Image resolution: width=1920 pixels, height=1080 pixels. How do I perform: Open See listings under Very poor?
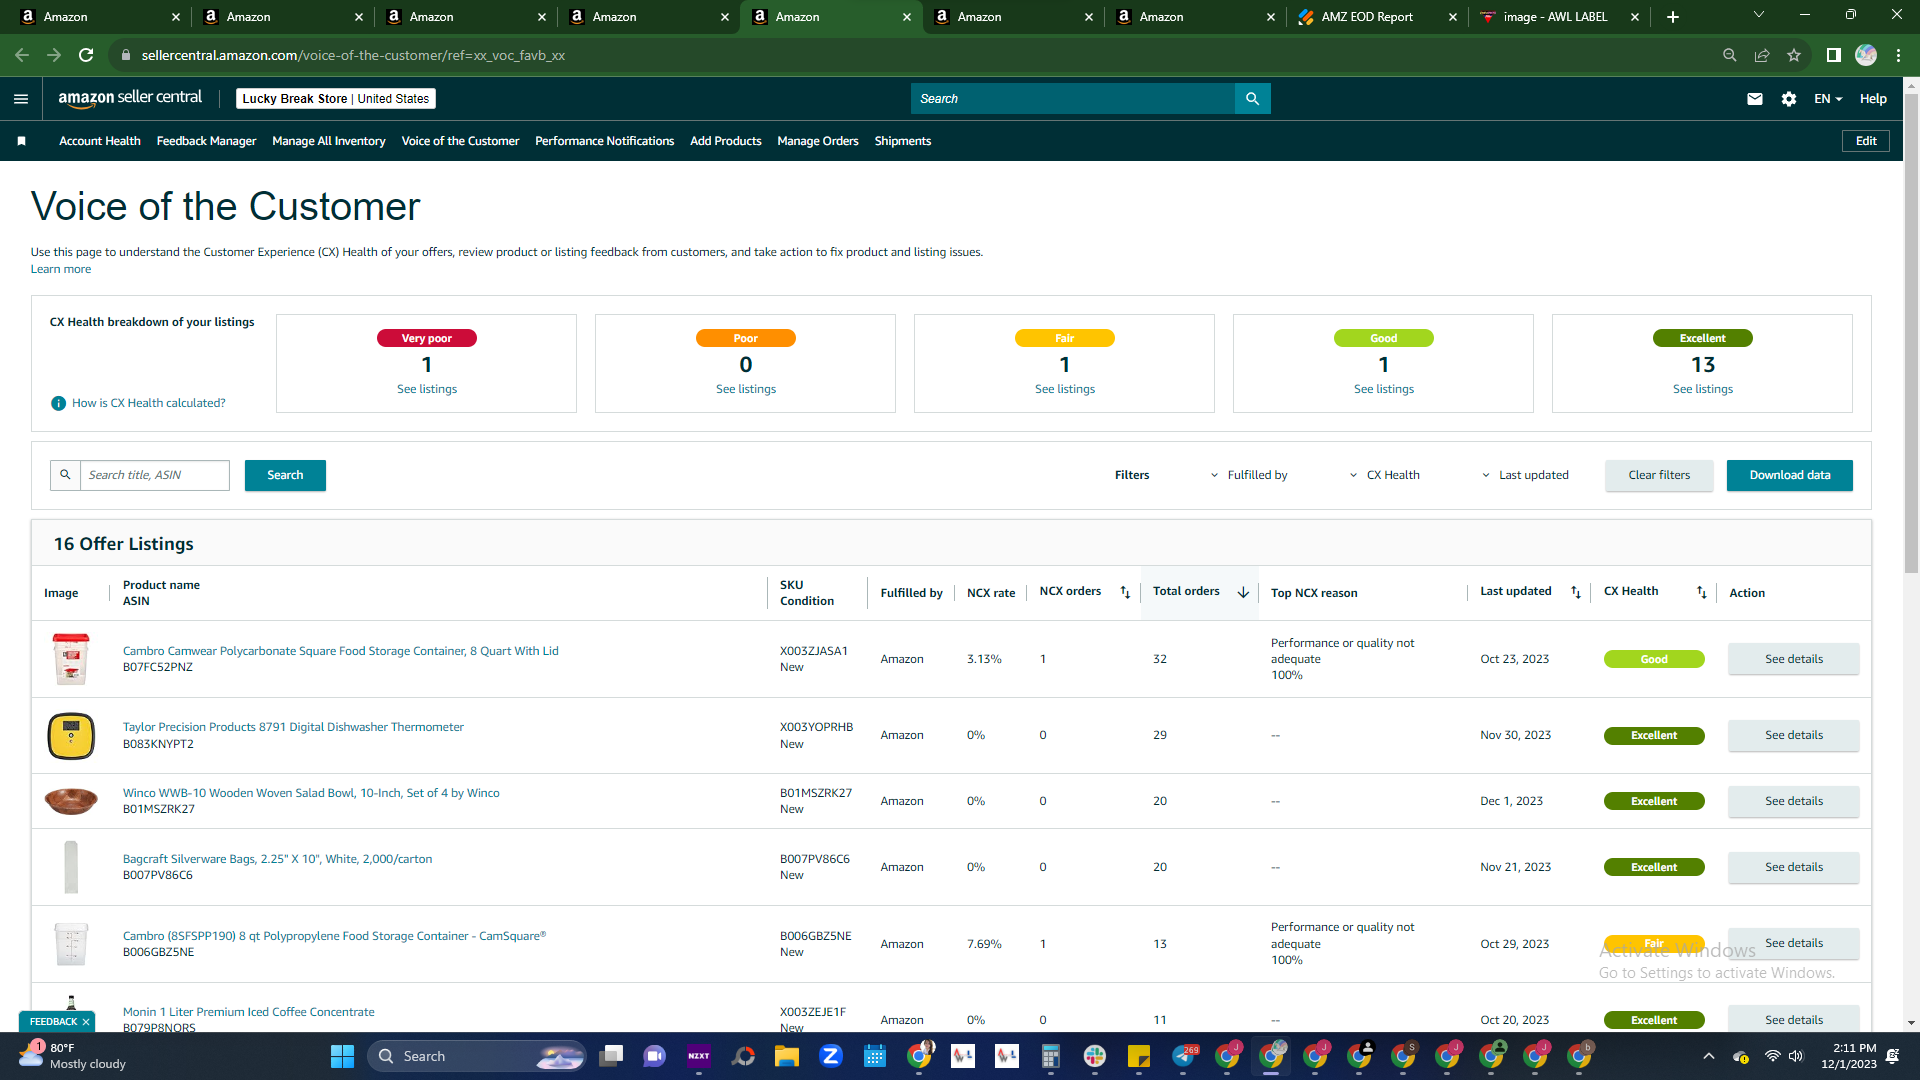(x=427, y=389)
